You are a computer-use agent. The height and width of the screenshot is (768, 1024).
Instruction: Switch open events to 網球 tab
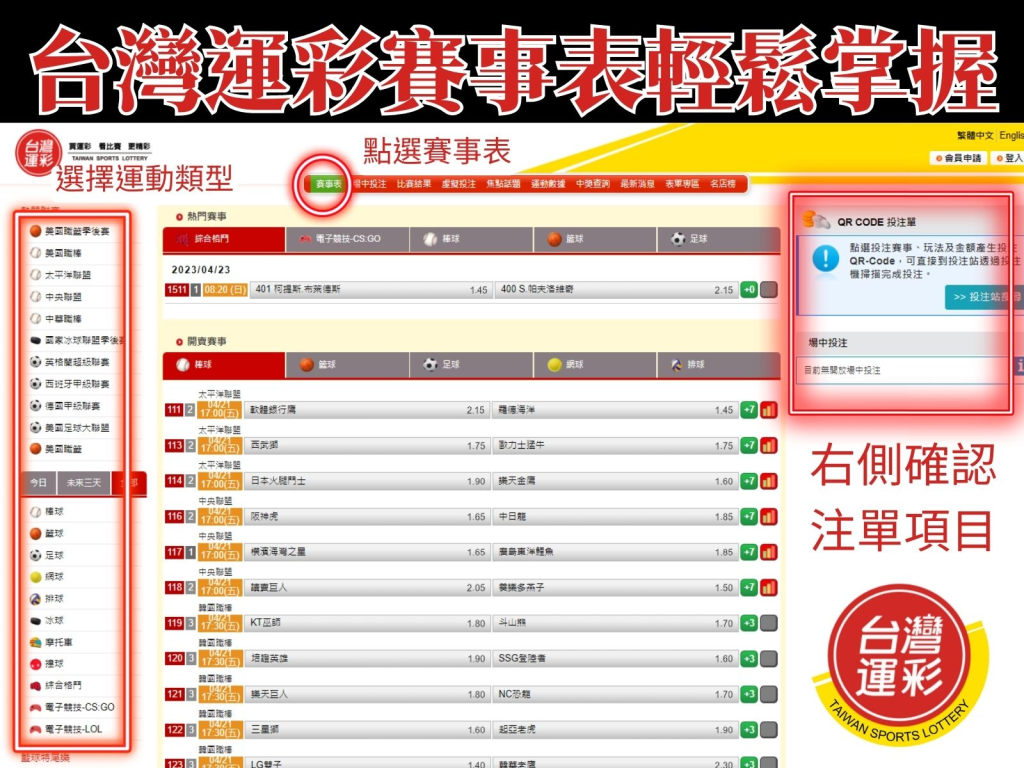[595, 364]
